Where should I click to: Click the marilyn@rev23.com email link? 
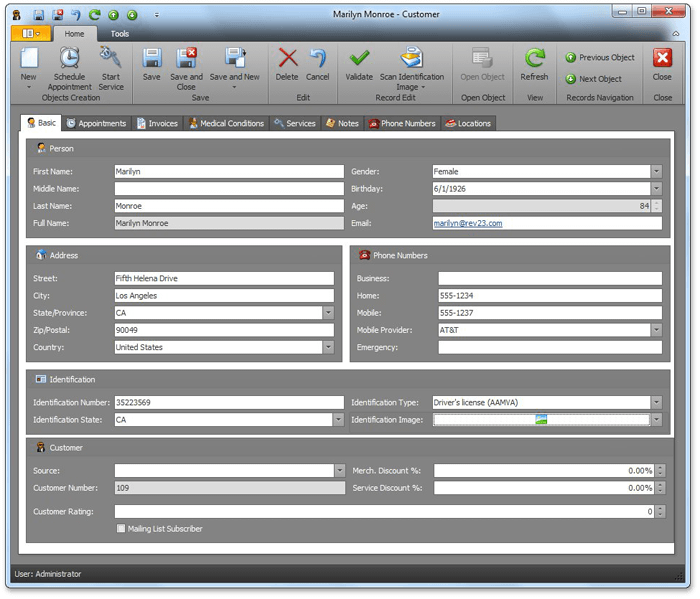(x=467, y=223)
